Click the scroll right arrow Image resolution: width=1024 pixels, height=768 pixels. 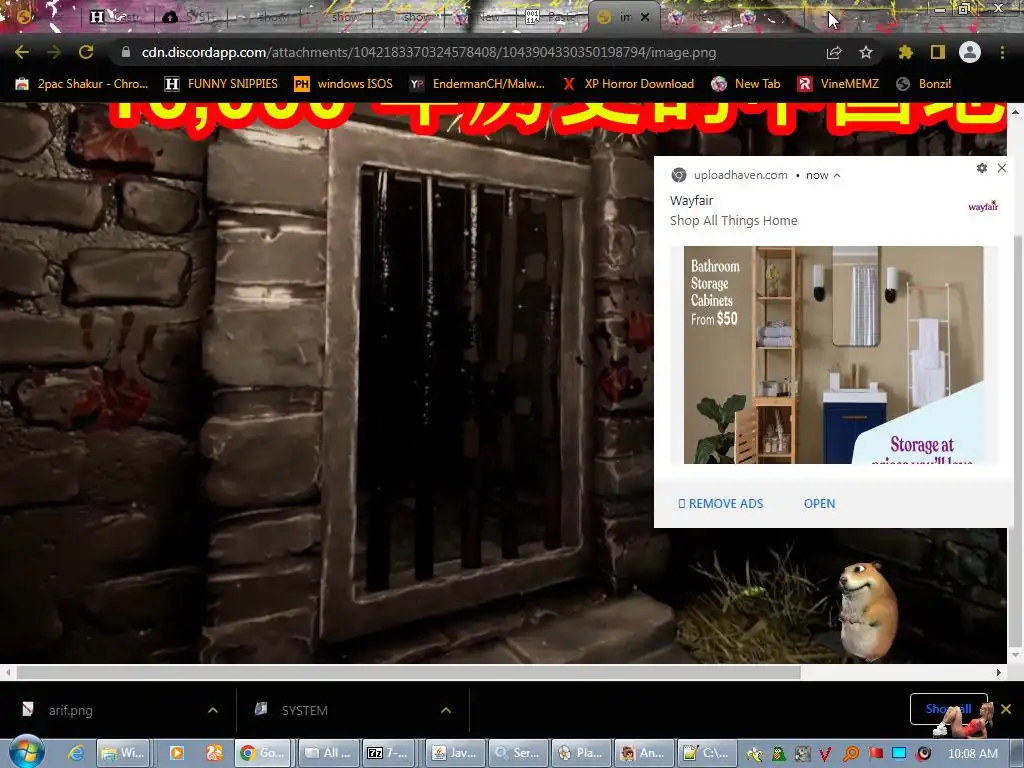click(x=999, y=673)
